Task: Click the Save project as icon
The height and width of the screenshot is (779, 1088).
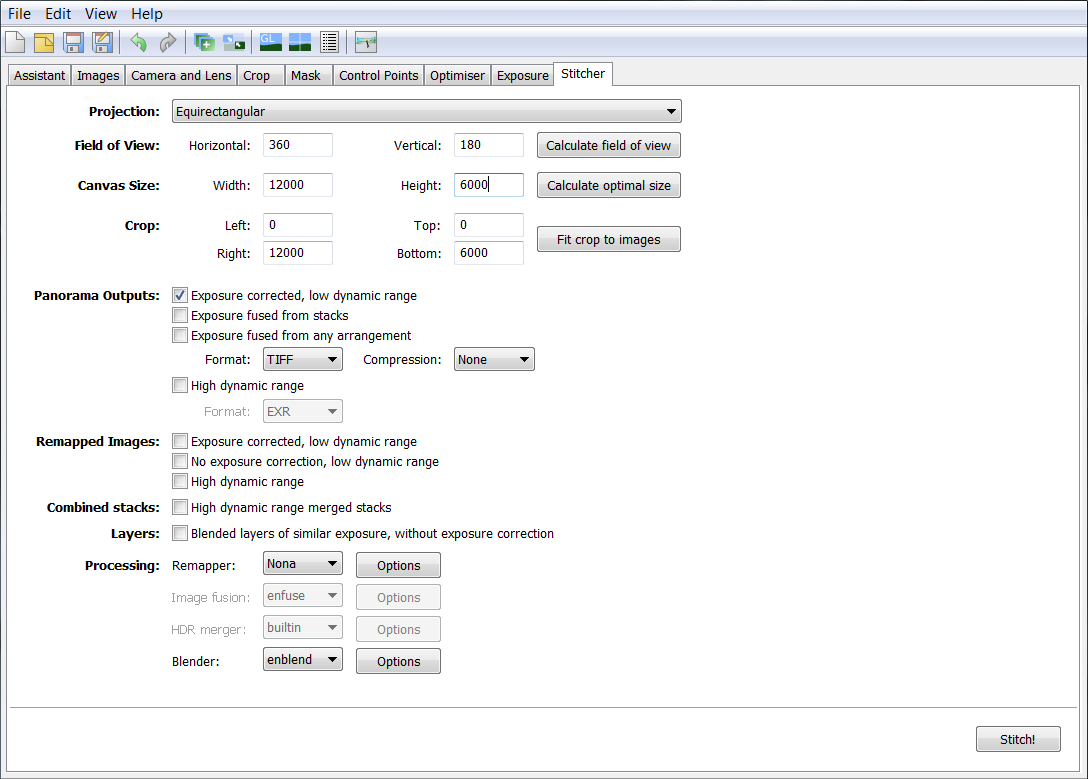Action: [x=103, y=42]
